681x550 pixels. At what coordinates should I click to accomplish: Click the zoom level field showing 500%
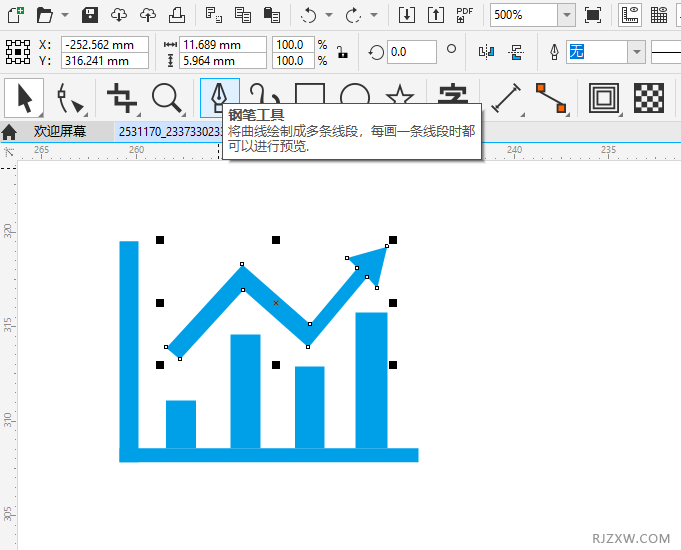tap(524, 15)
